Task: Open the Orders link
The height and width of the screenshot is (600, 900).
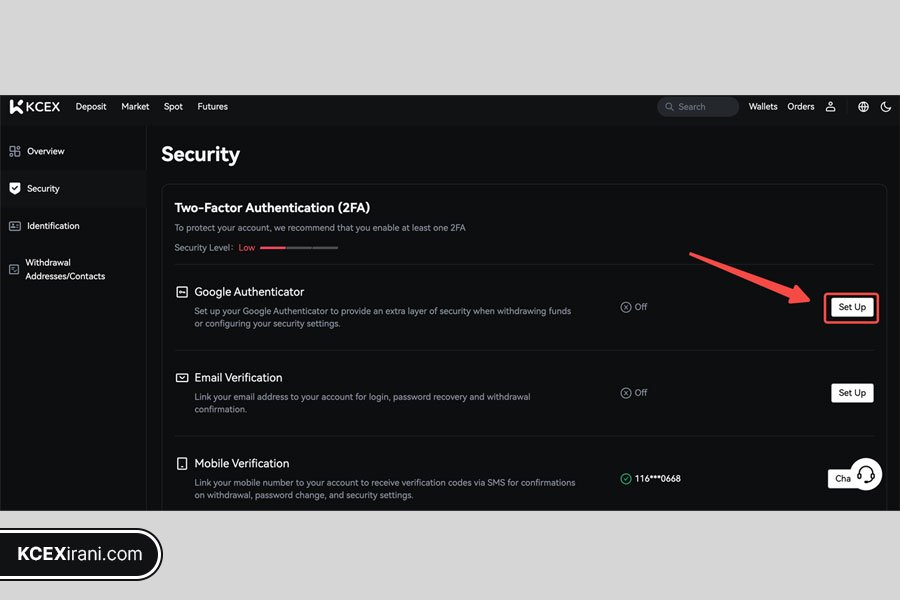Action: [801, 107]
